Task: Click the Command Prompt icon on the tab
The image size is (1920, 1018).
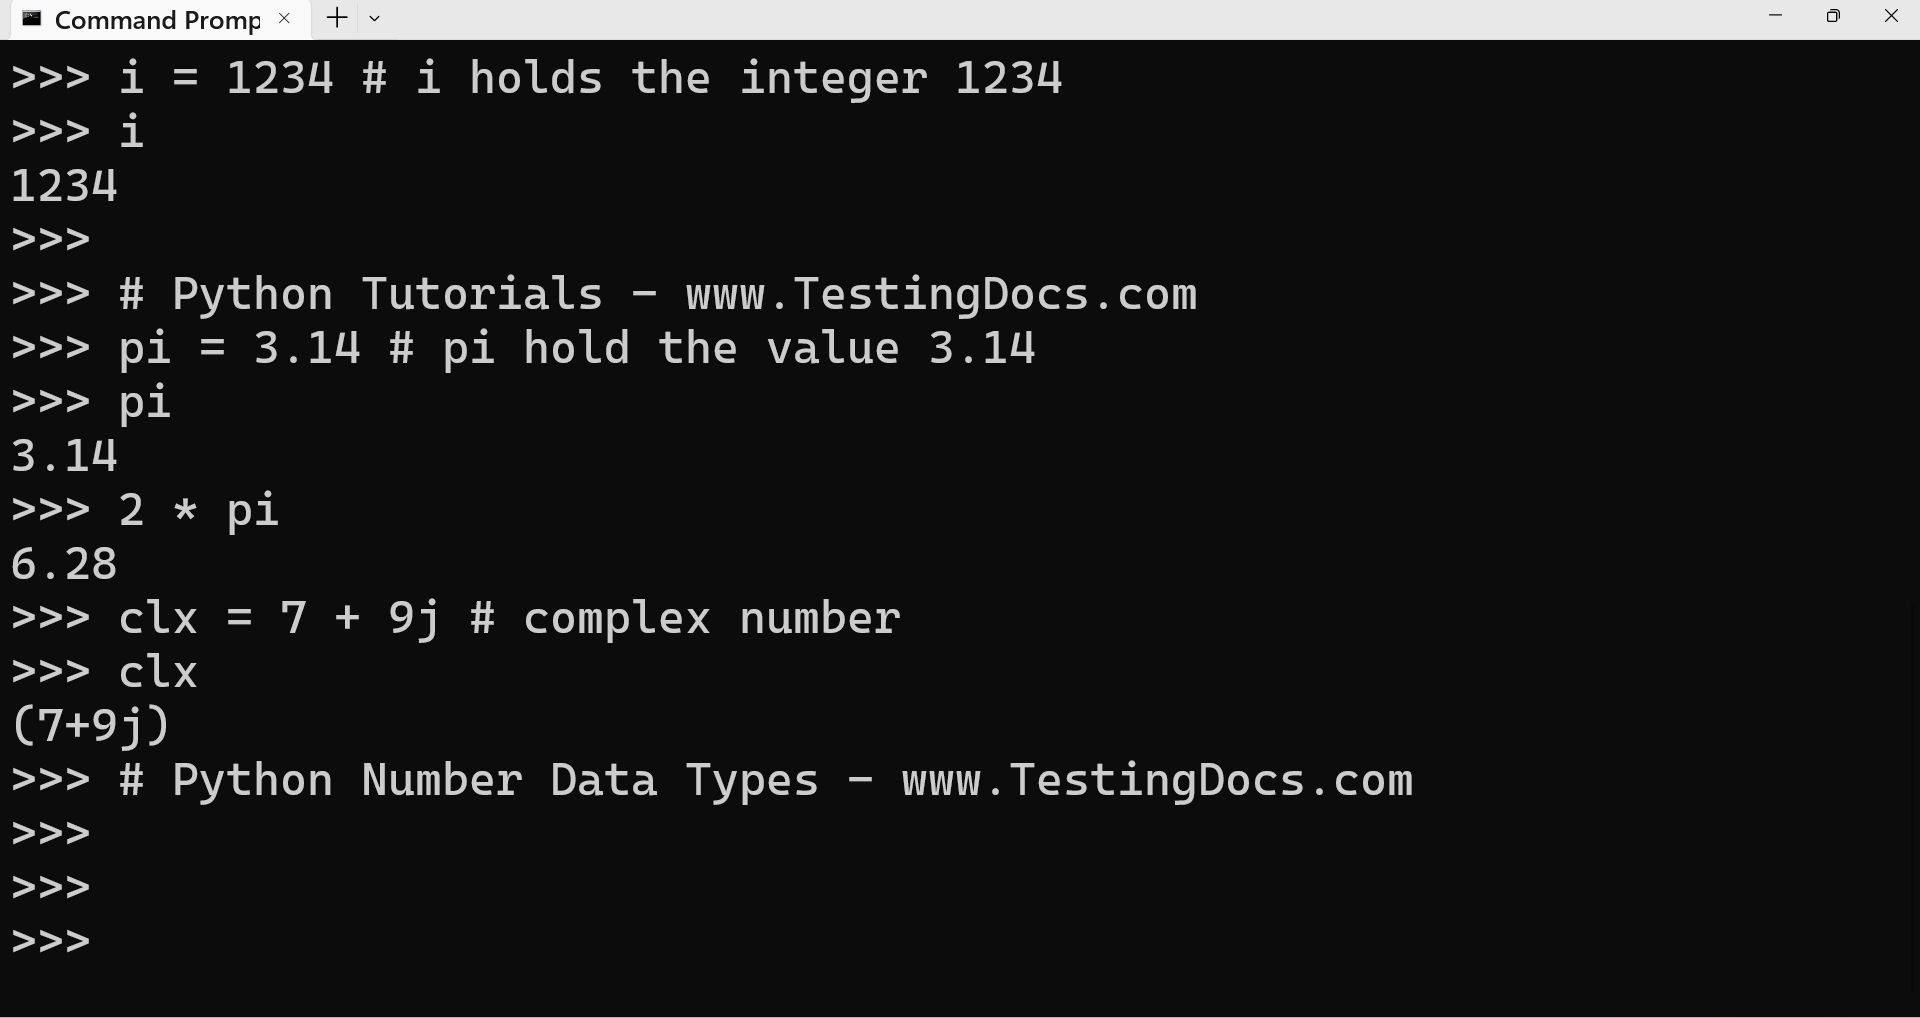Action: [x=30, y=18]
